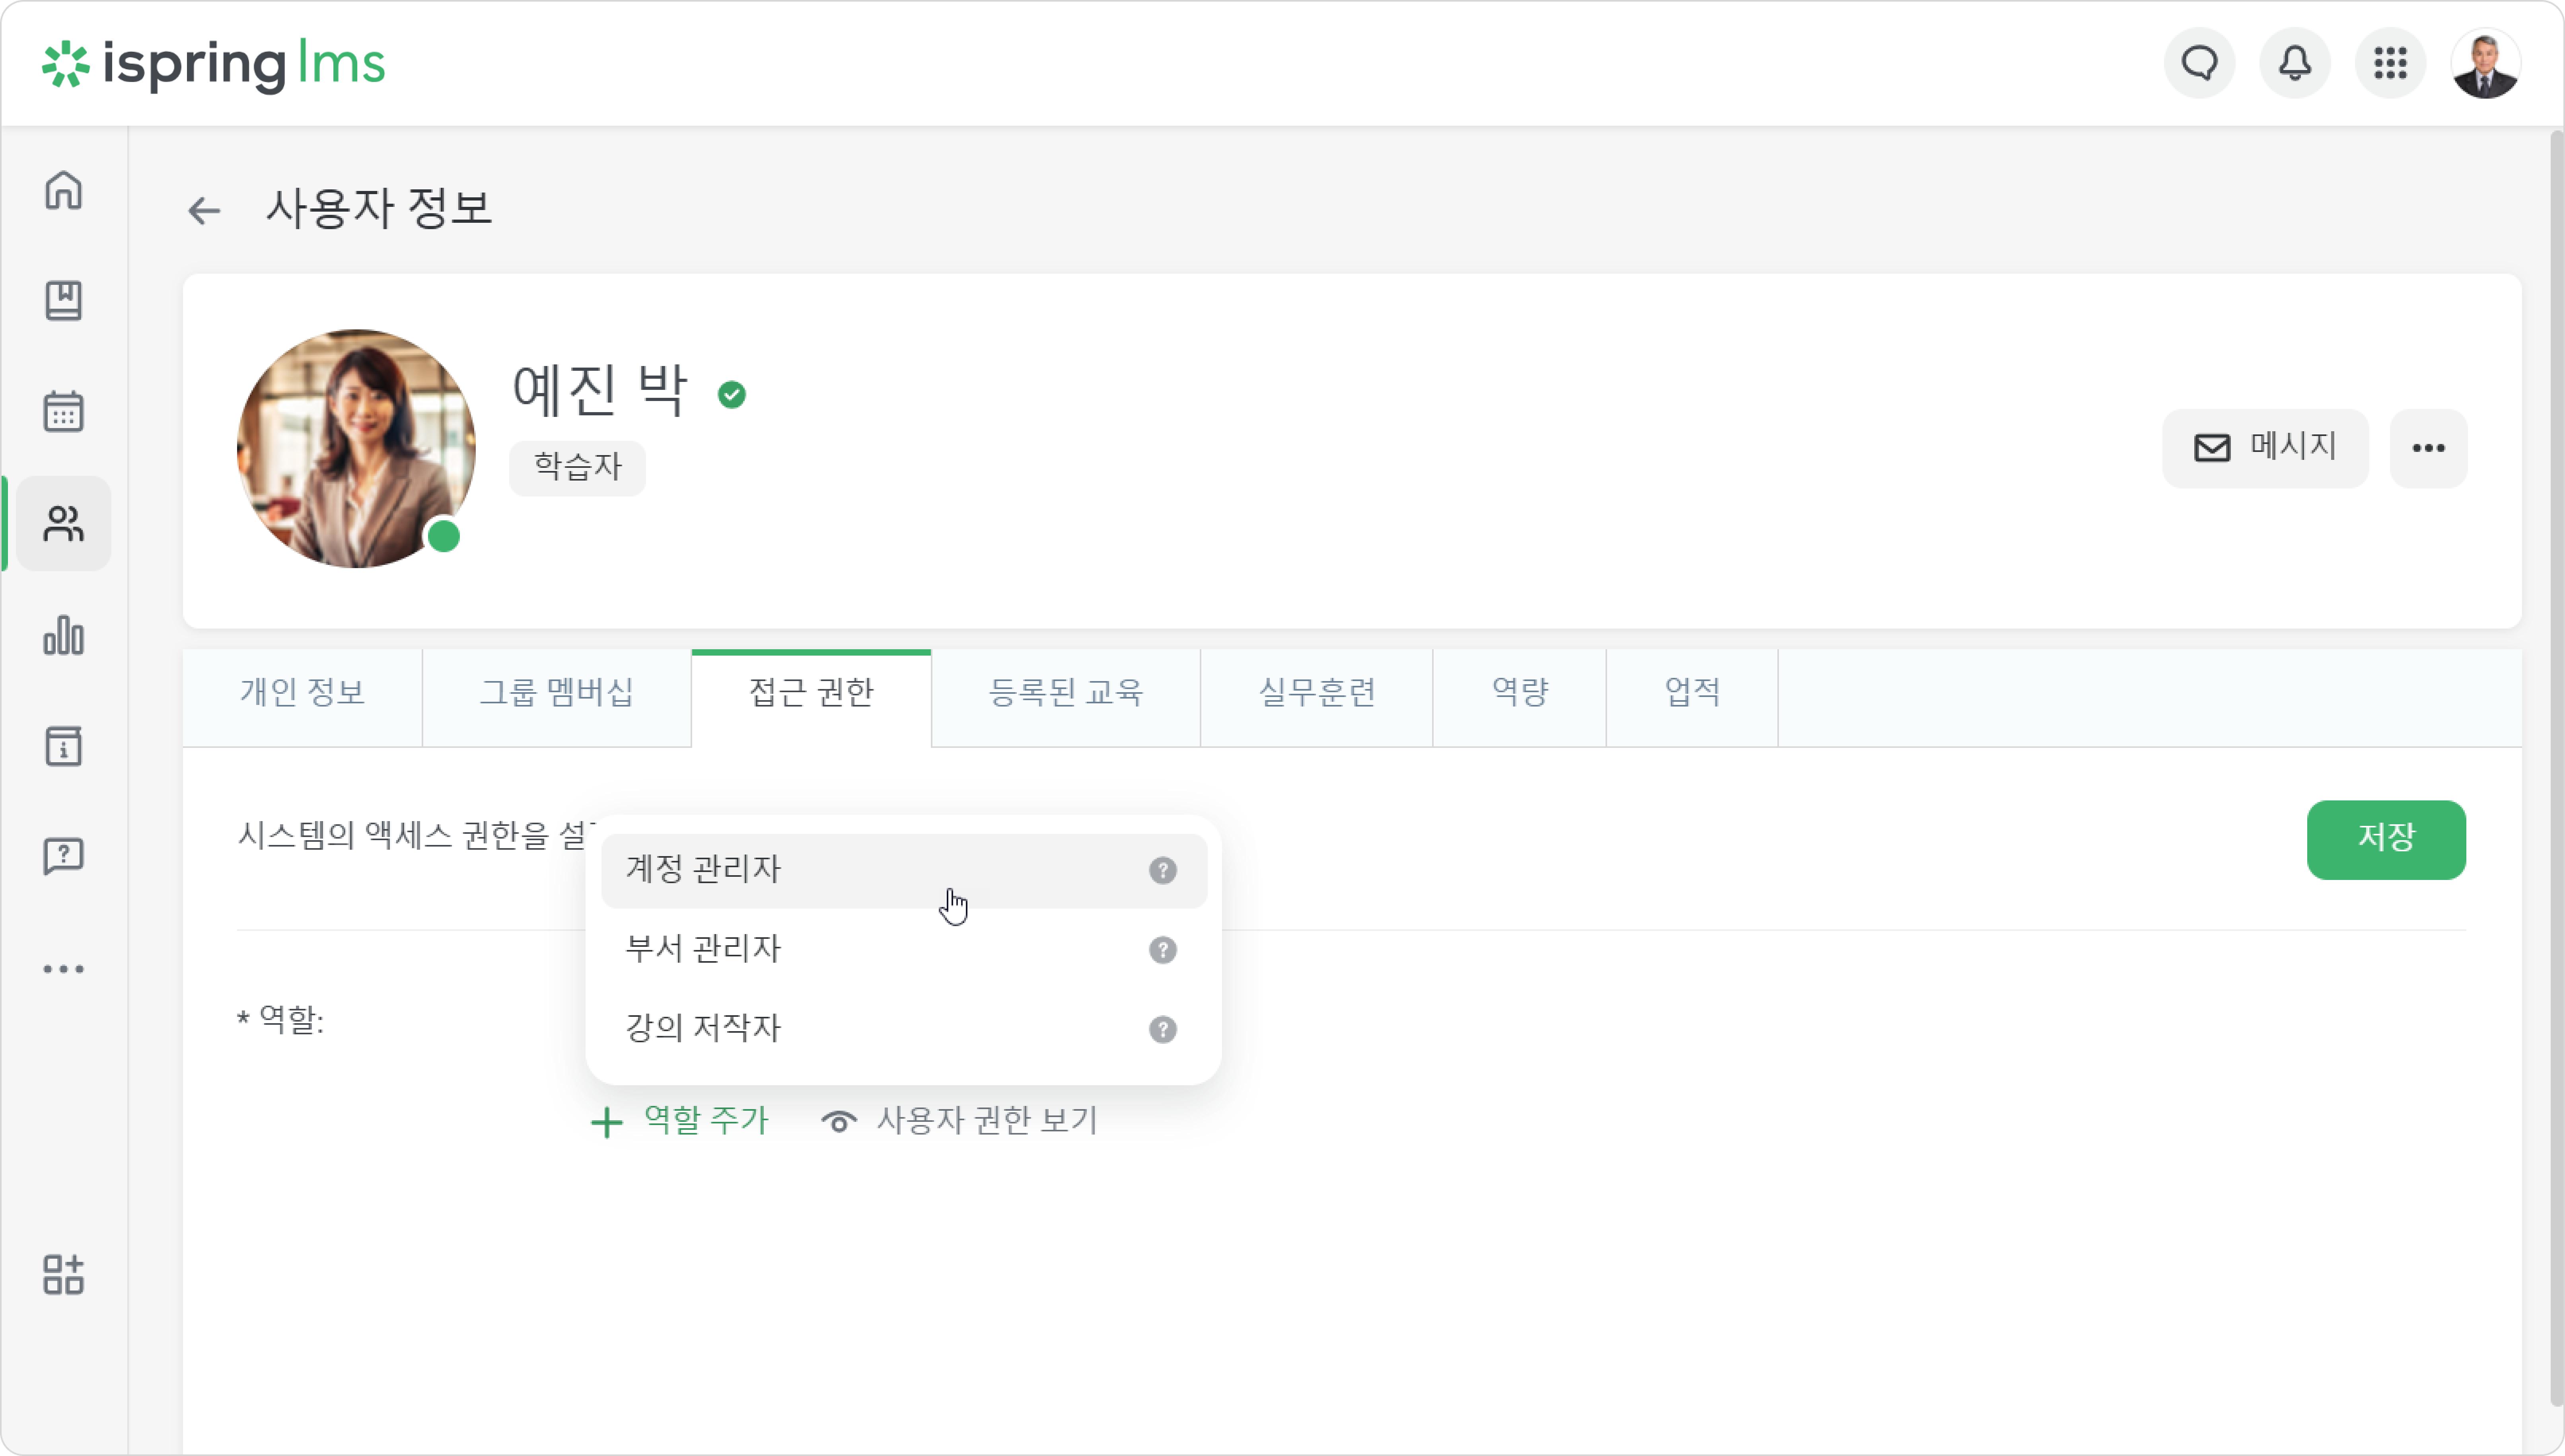Show help for 강의 저작자 role
This screenshot has width=2565, height=1456.
(1162, 1029)
